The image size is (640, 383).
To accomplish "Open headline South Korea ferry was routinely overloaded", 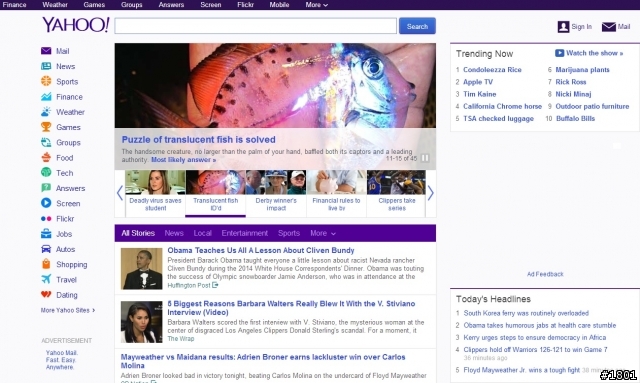I will click(526, 313).
